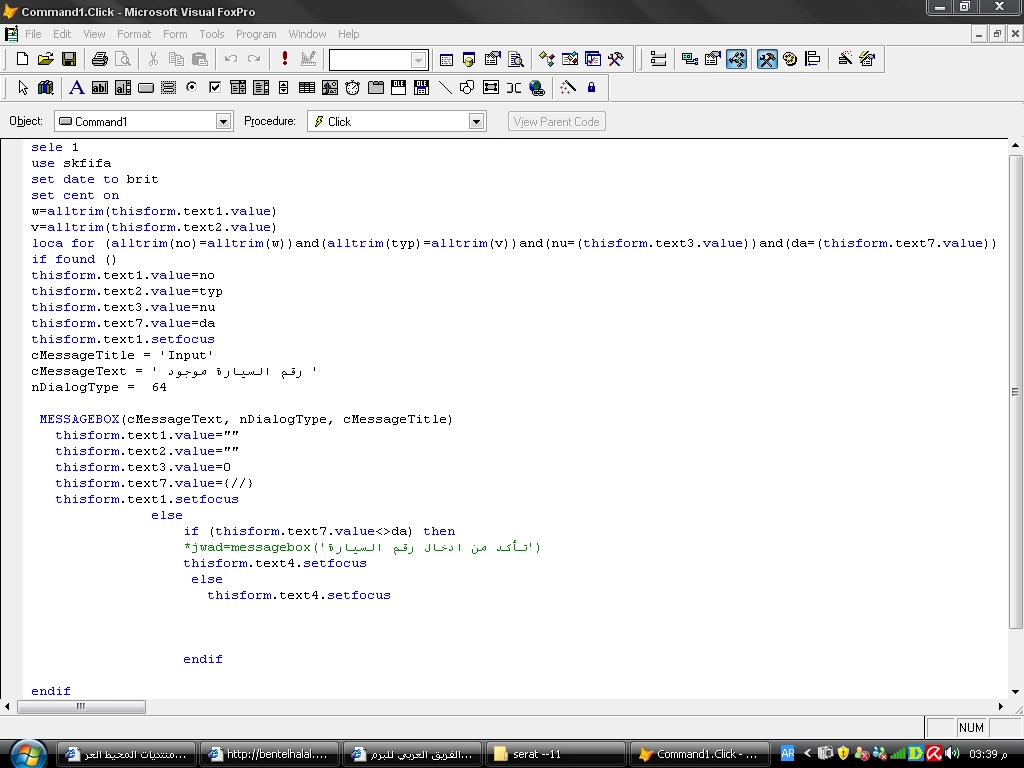Expand the Object dropdown showing Command1
The width and height of the screenshot is (1024, 768).
click(223, 121)
